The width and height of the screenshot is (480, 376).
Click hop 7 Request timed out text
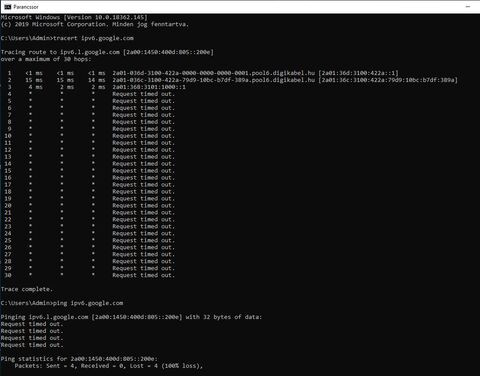tap(143, 115)
